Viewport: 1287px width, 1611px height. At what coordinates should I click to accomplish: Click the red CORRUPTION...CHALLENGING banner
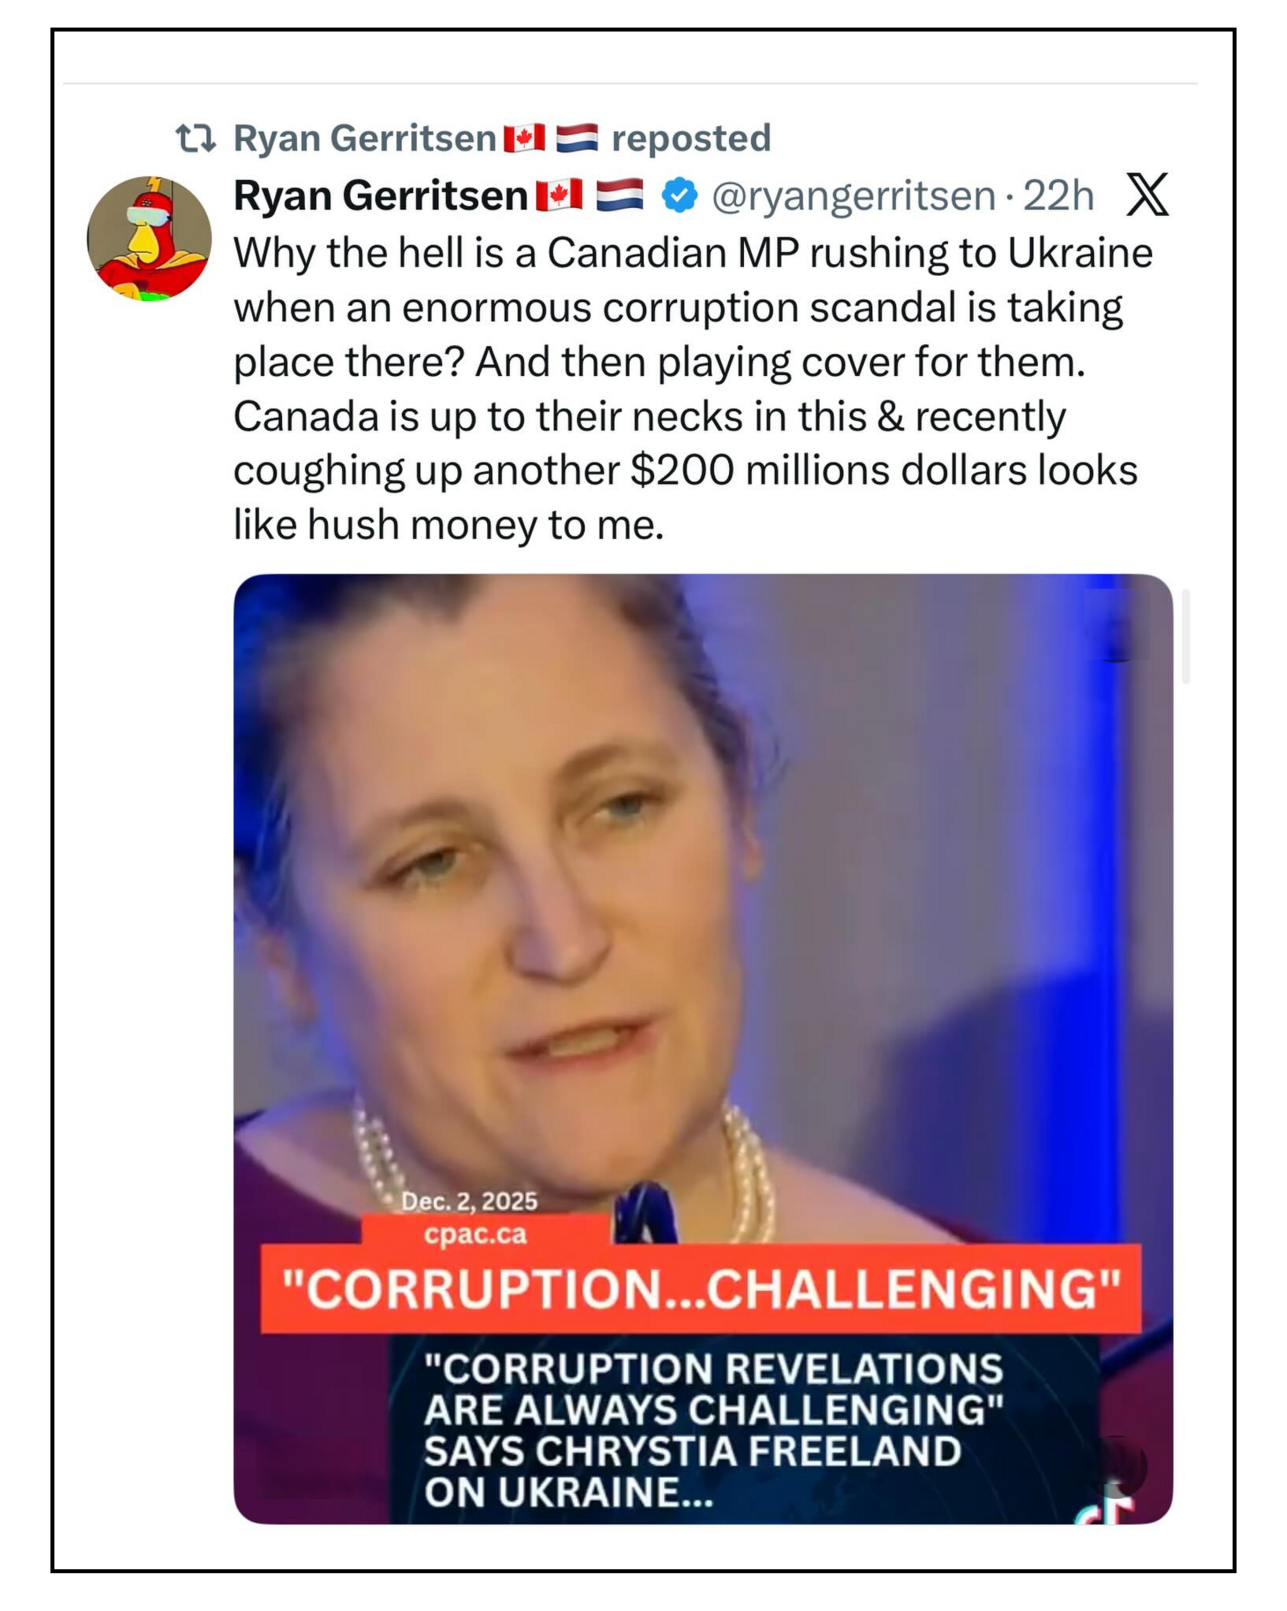point(700,1289)
